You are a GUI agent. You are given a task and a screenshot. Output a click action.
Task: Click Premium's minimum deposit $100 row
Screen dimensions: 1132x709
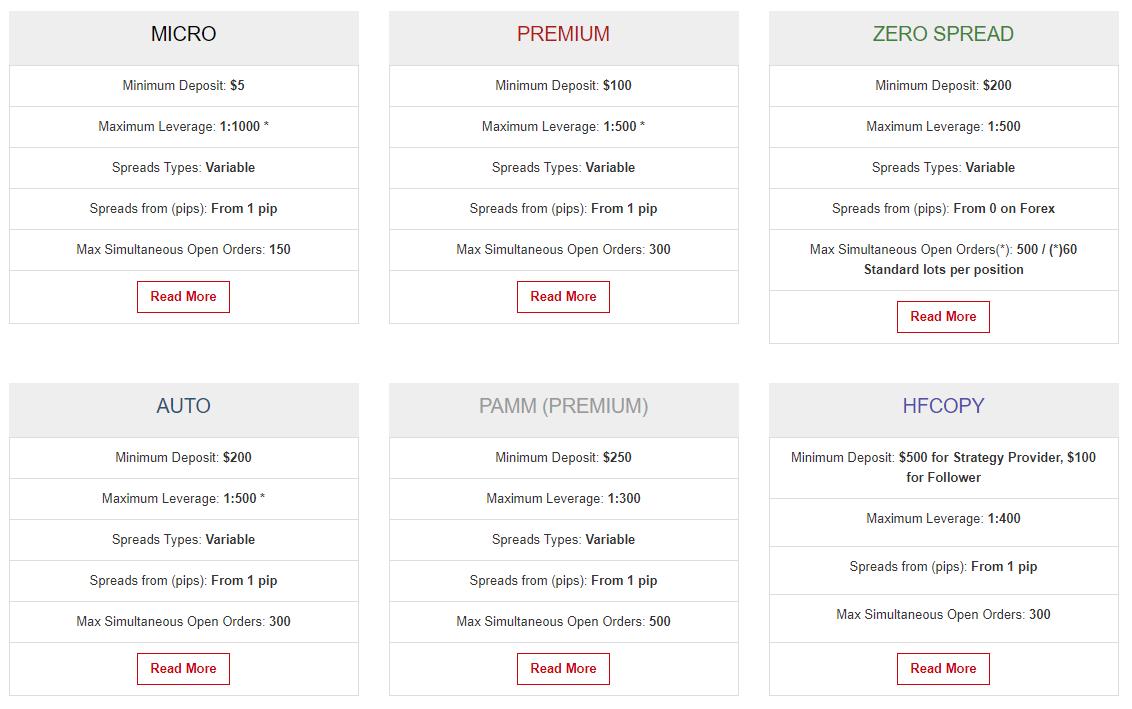pyautogui.click(x=563, y=86)
